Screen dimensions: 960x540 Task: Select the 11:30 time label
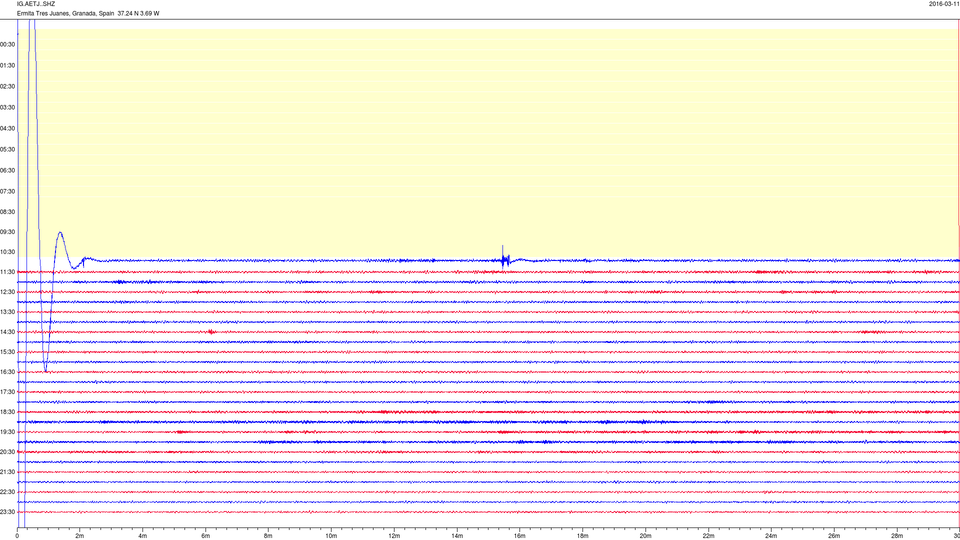[7, 272]
